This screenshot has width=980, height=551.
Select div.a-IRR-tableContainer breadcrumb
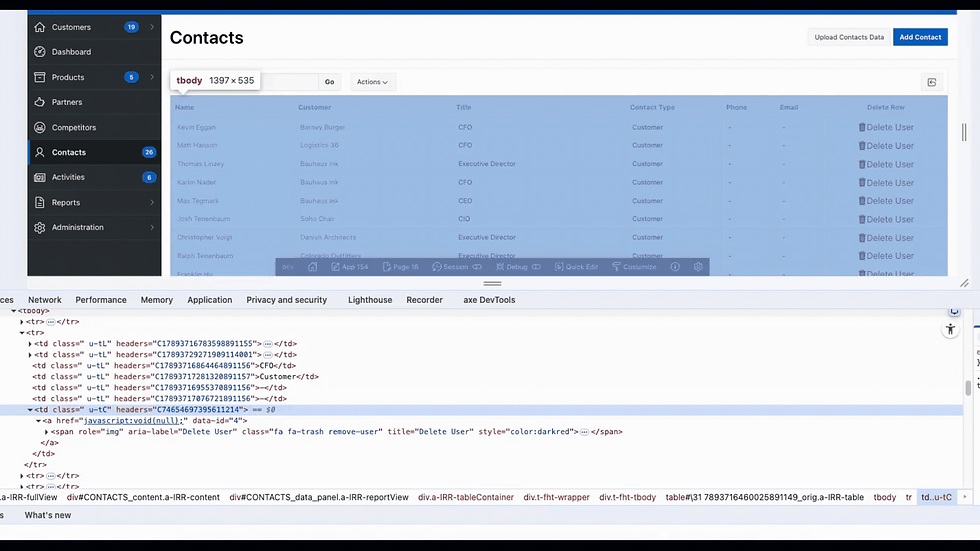(x=466, y=497)
